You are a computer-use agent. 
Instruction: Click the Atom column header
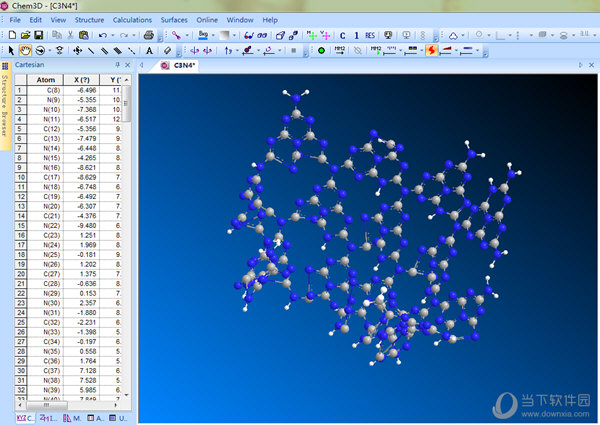46,80
